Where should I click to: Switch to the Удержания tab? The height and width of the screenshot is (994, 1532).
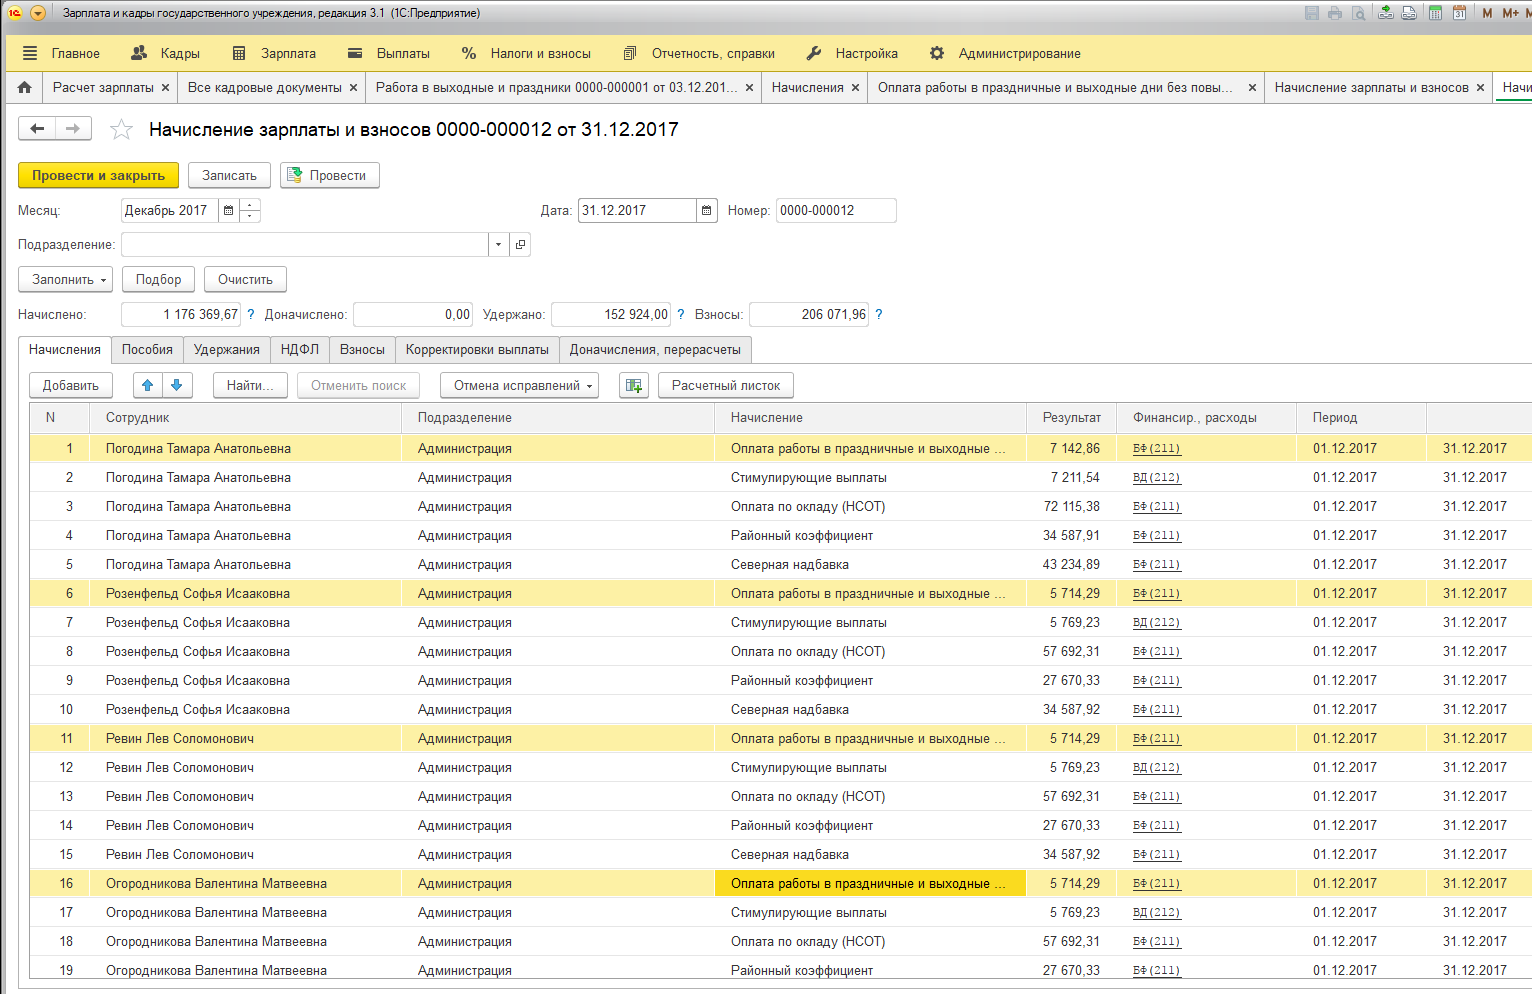(227, 349)
